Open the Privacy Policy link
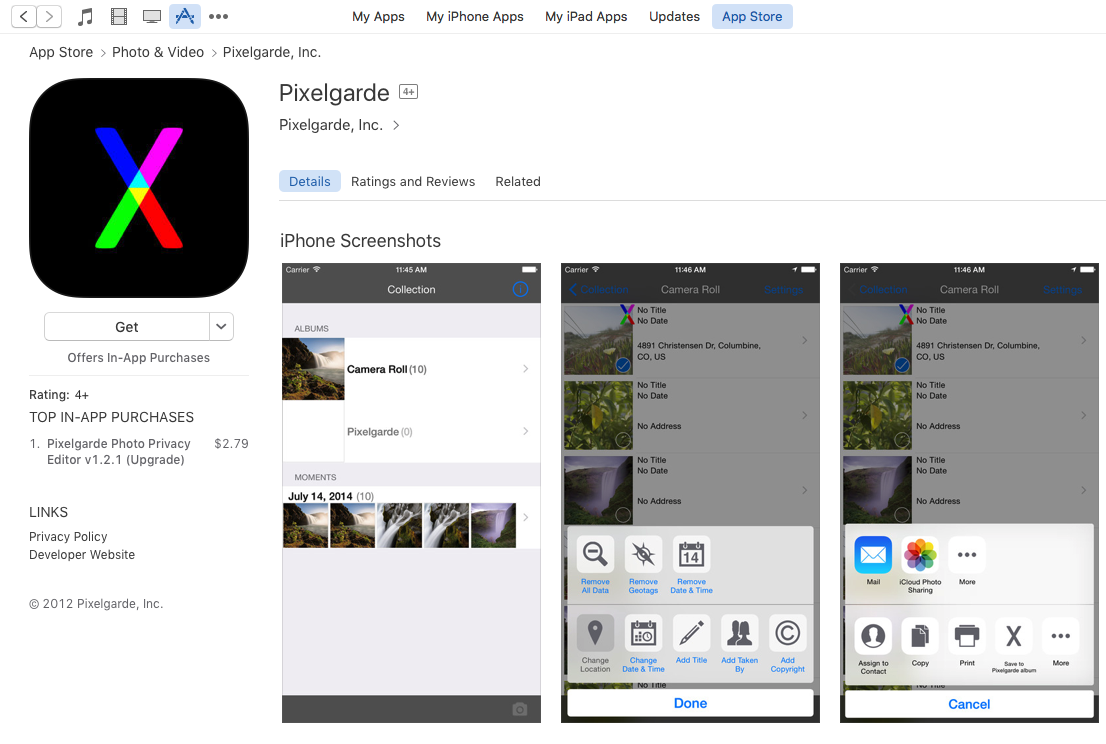1106x744 pixels. click(68, 537)
